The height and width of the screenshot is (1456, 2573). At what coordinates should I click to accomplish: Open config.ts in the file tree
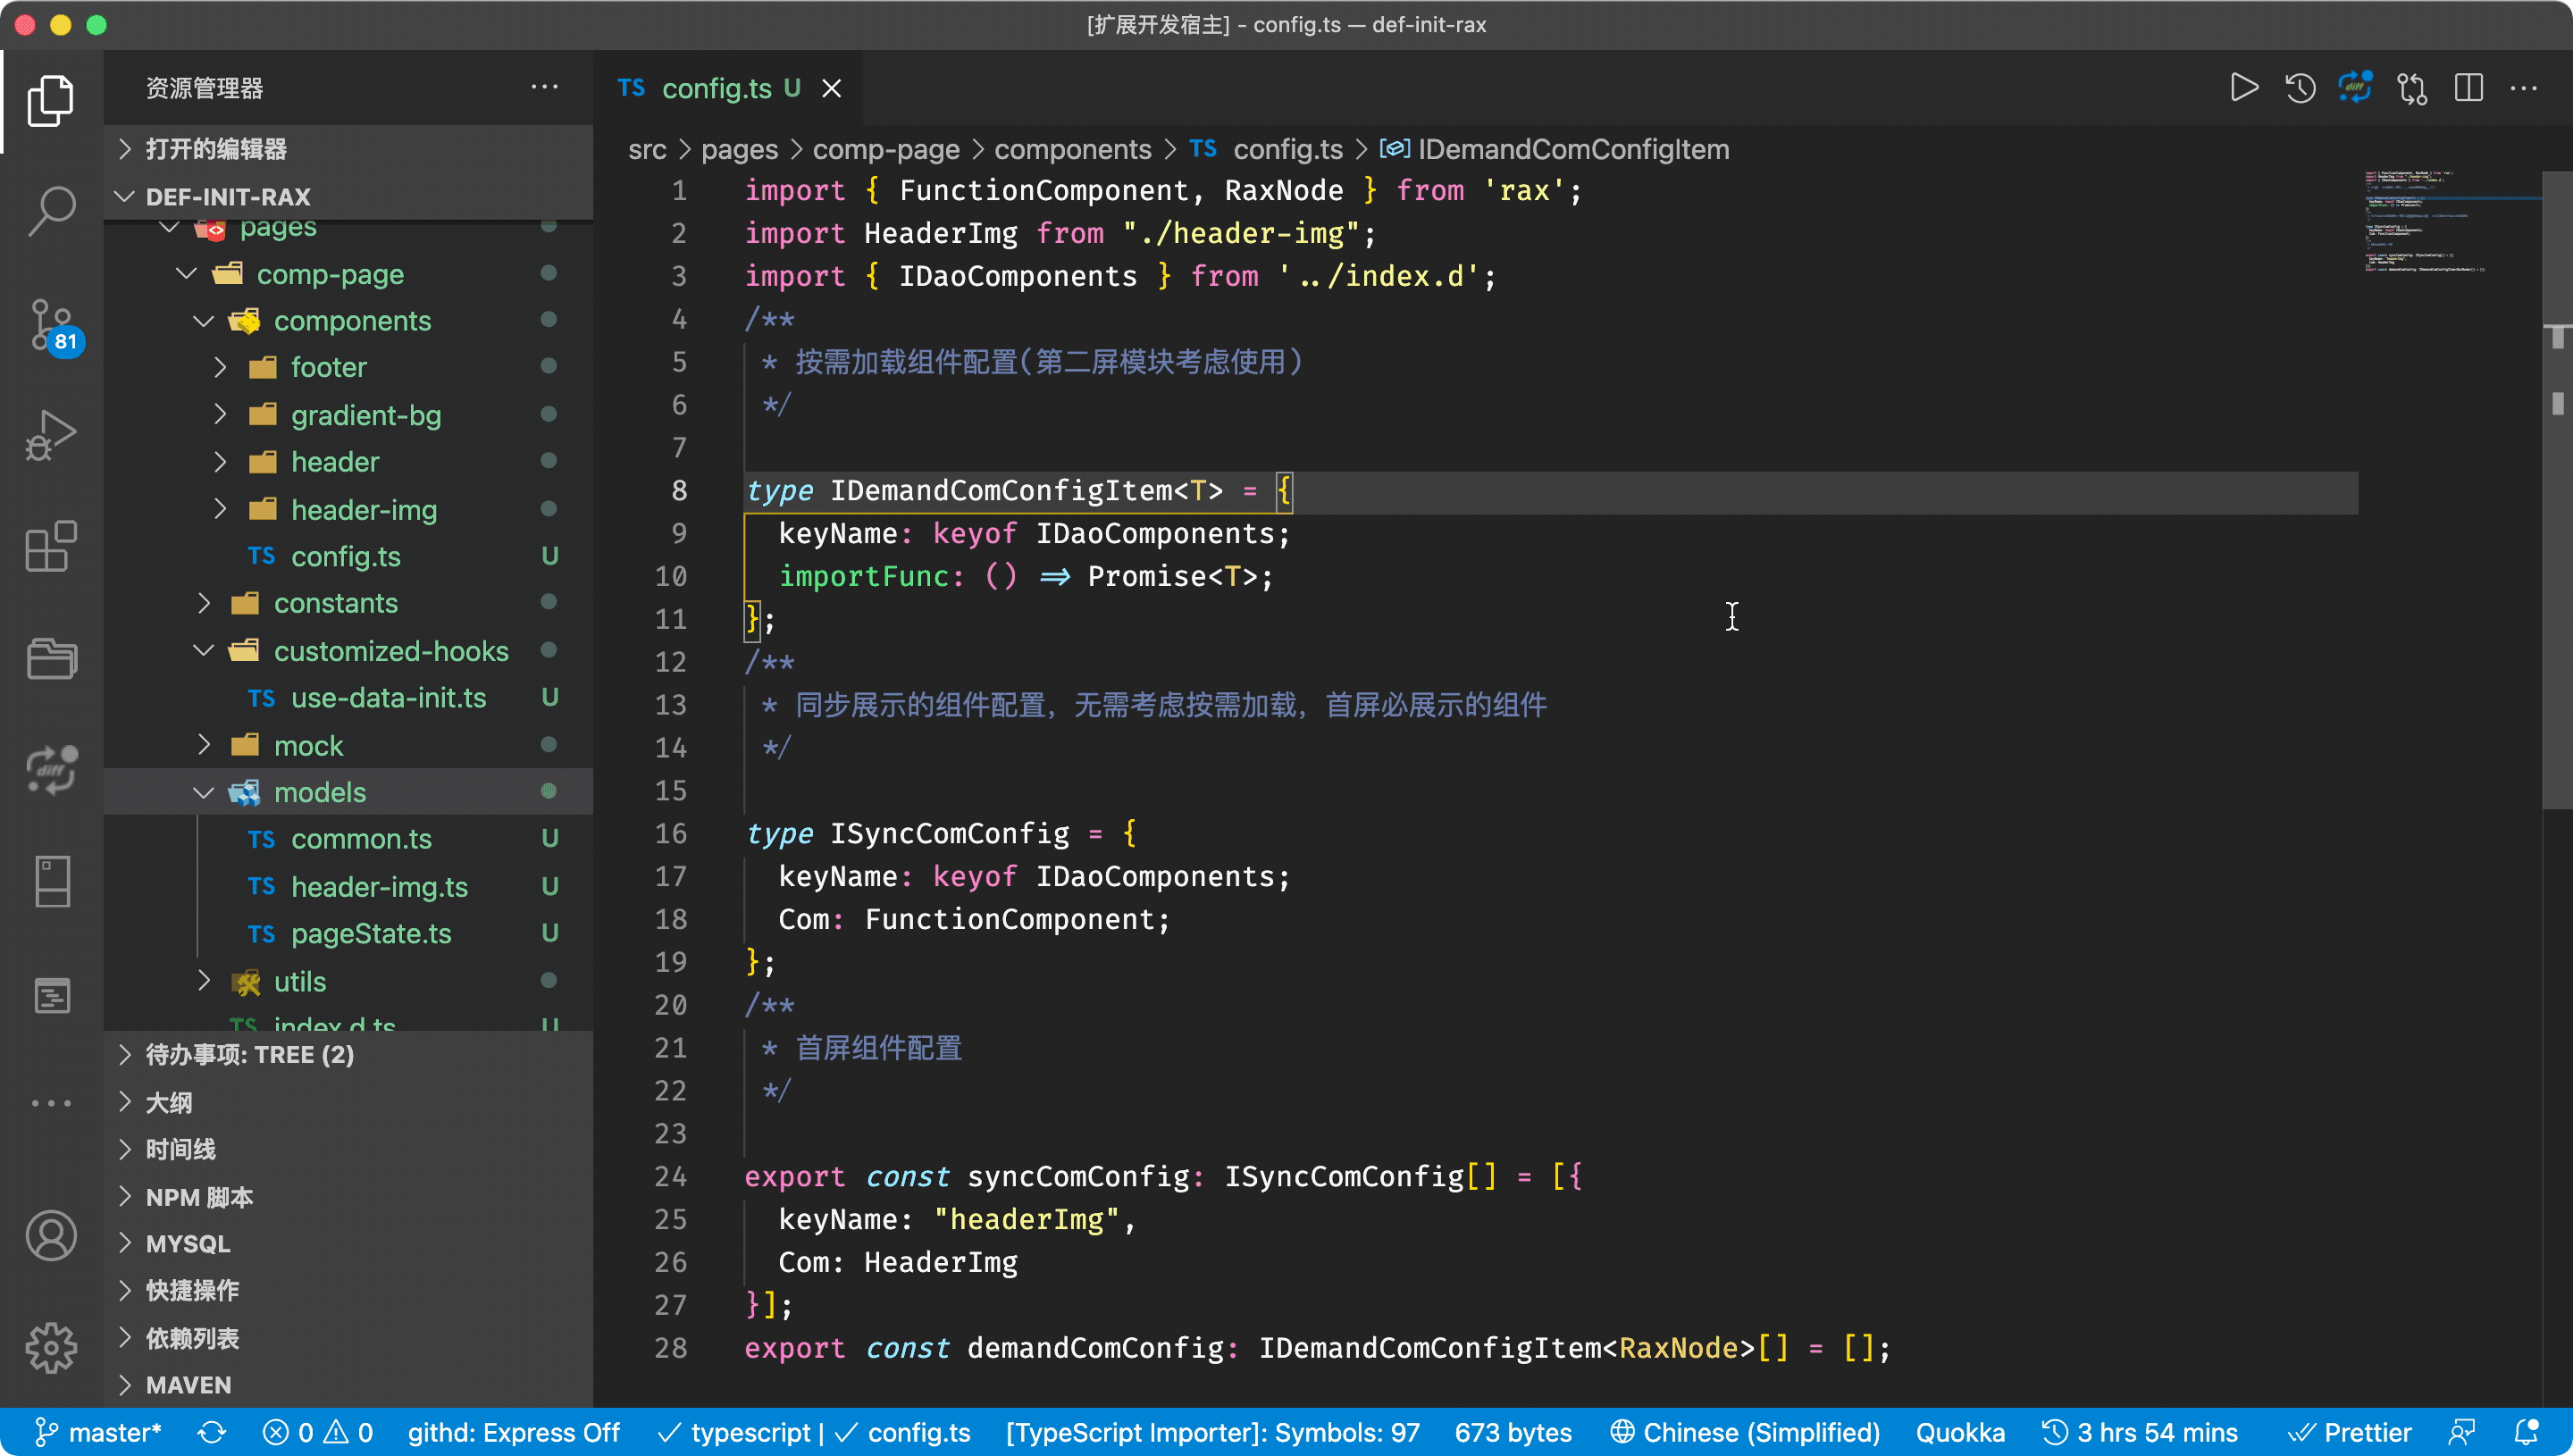348,556
